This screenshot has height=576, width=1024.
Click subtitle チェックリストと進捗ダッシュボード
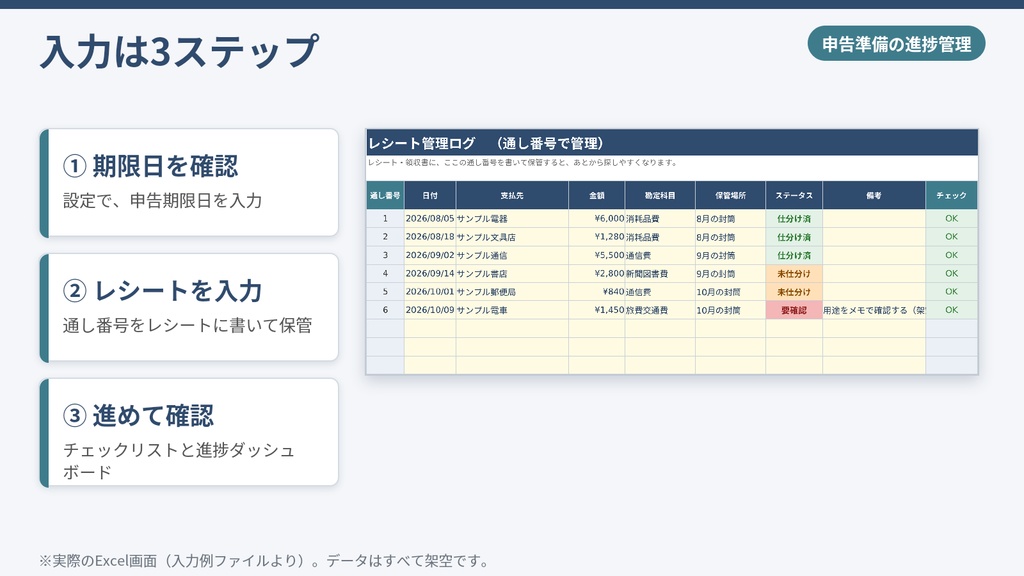(x=179, y=460)
